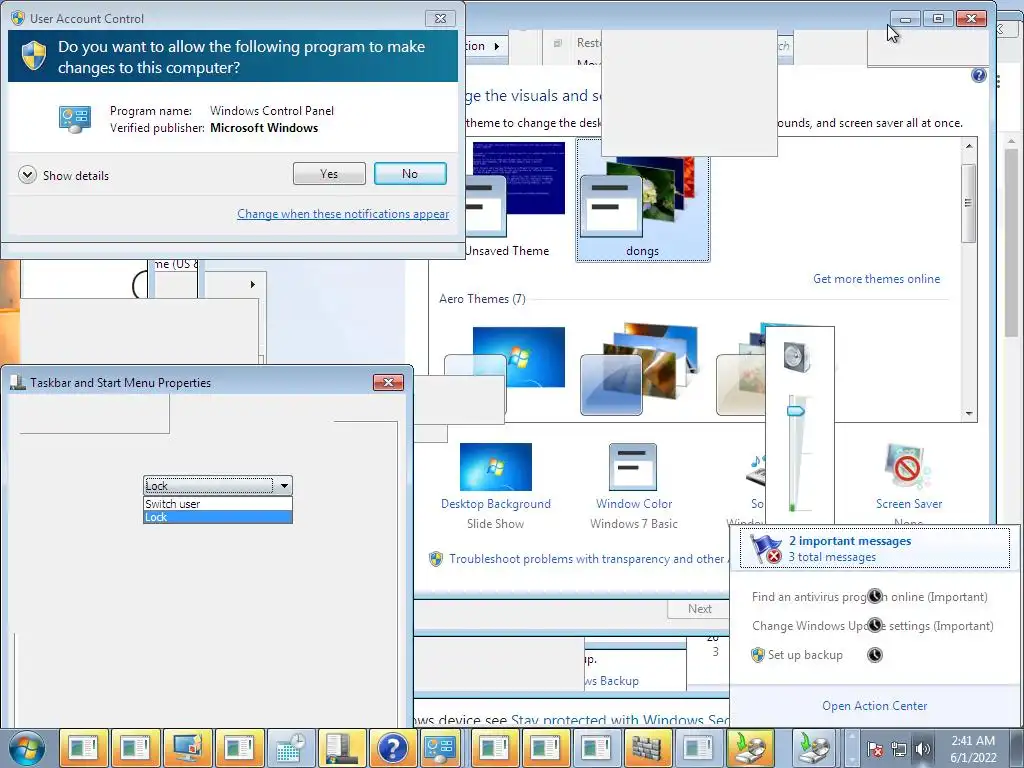Open 'Change Windows Update settings' message
This screenshot has height=768, width=1024.
click(x=872, y=626)
